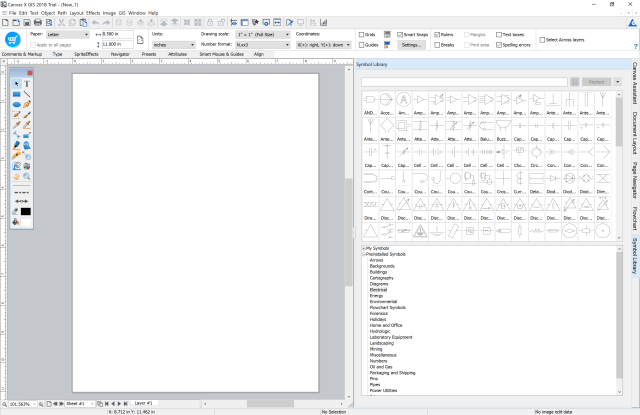640x415 pixels.
Task: Select the Pen curve tool
Action: click(x=27, y=104)
